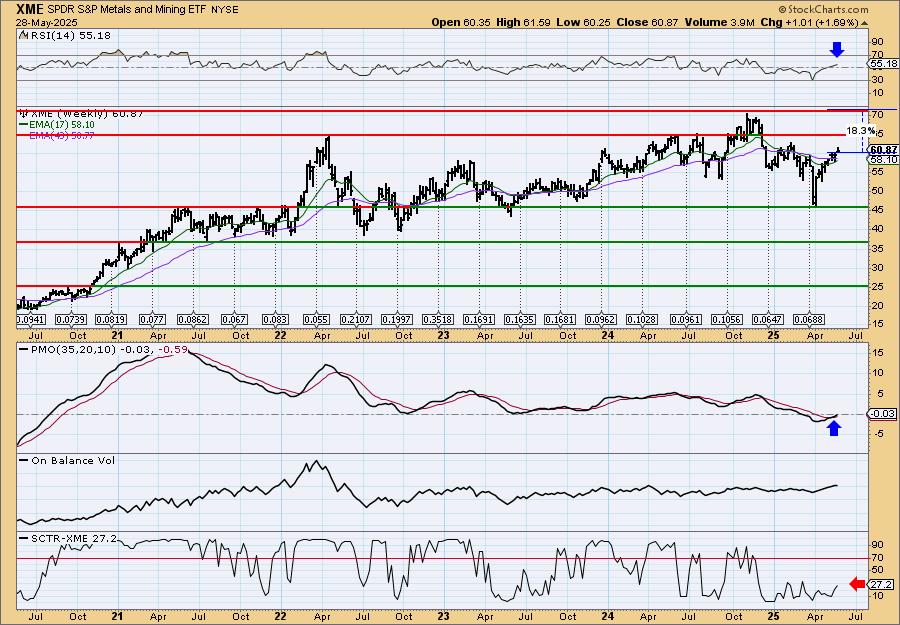Screen dimensions: 900x625
Task: Click the 20 price axis label
Action: click(x=877, y=306)
